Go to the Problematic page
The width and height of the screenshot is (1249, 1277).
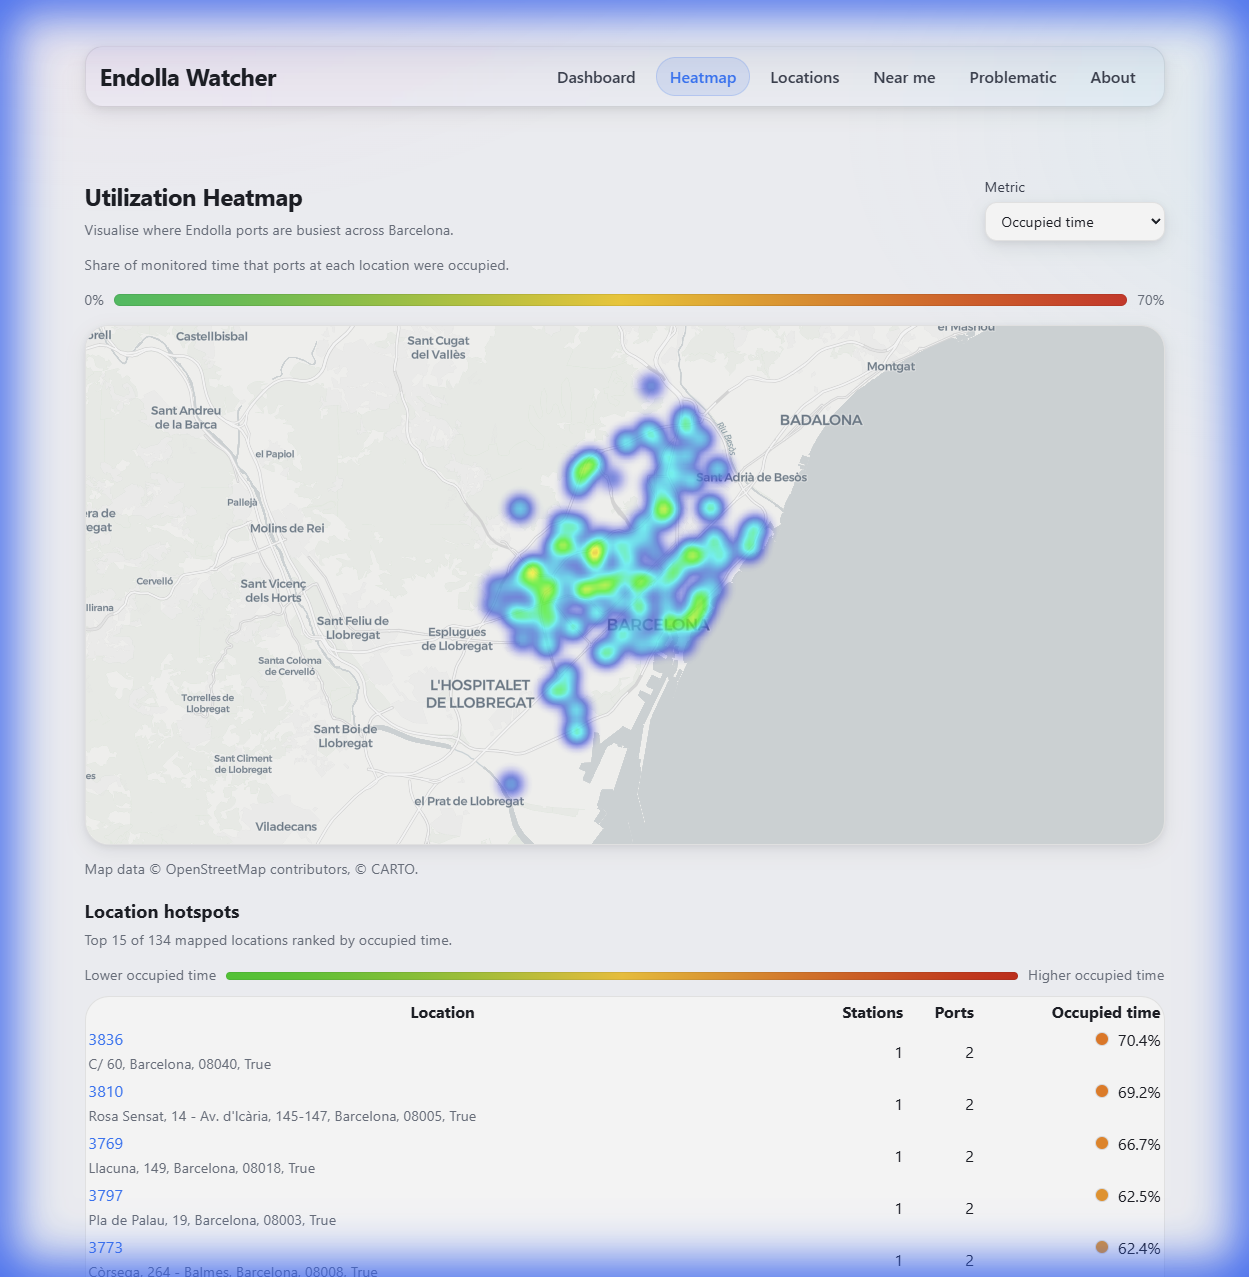[1012, 77]
